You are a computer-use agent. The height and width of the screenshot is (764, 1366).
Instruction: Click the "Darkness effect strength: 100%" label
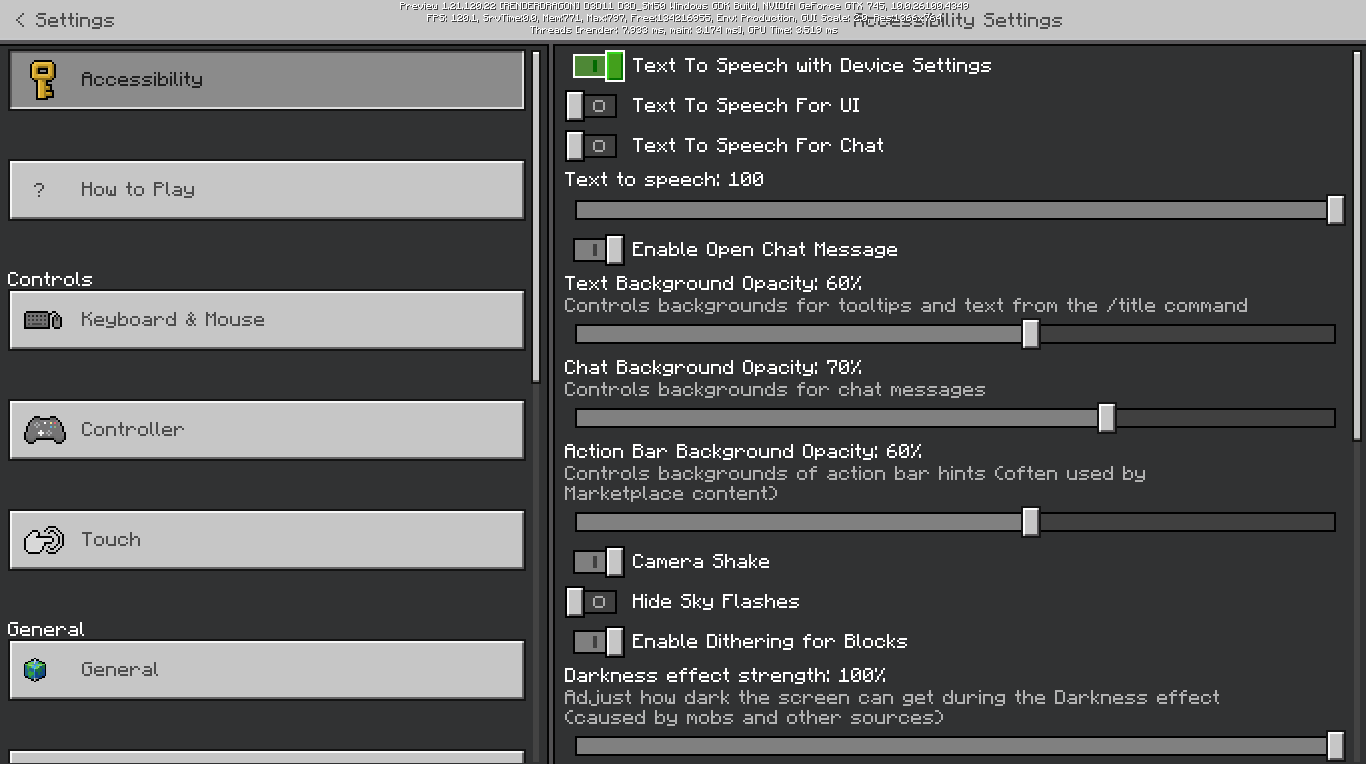725,676
